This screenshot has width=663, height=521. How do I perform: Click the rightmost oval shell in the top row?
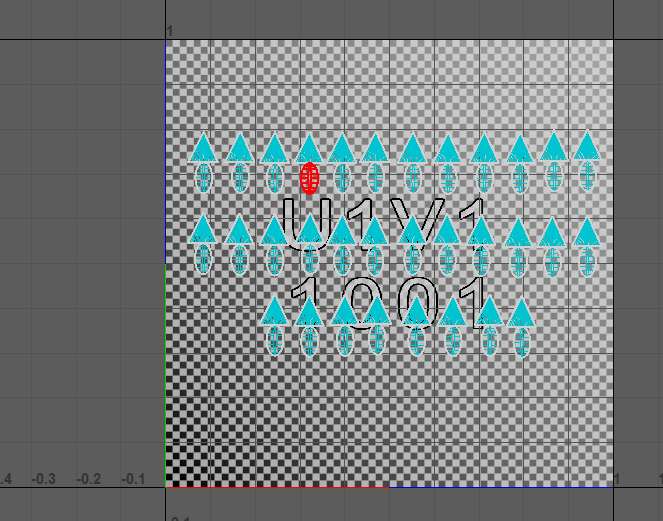587,176
